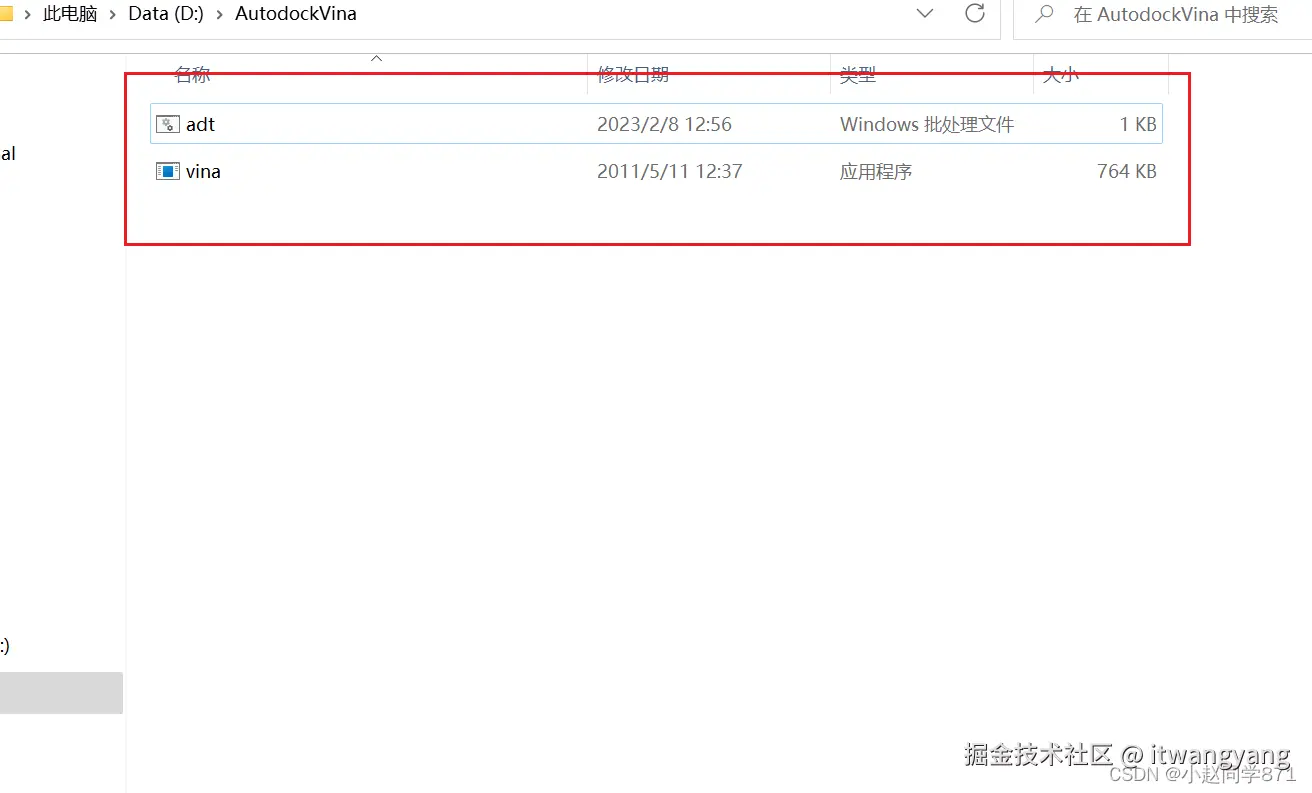Open the address bar history dropdown
This screenshot has height=793, width=1312.
[925, 13]
